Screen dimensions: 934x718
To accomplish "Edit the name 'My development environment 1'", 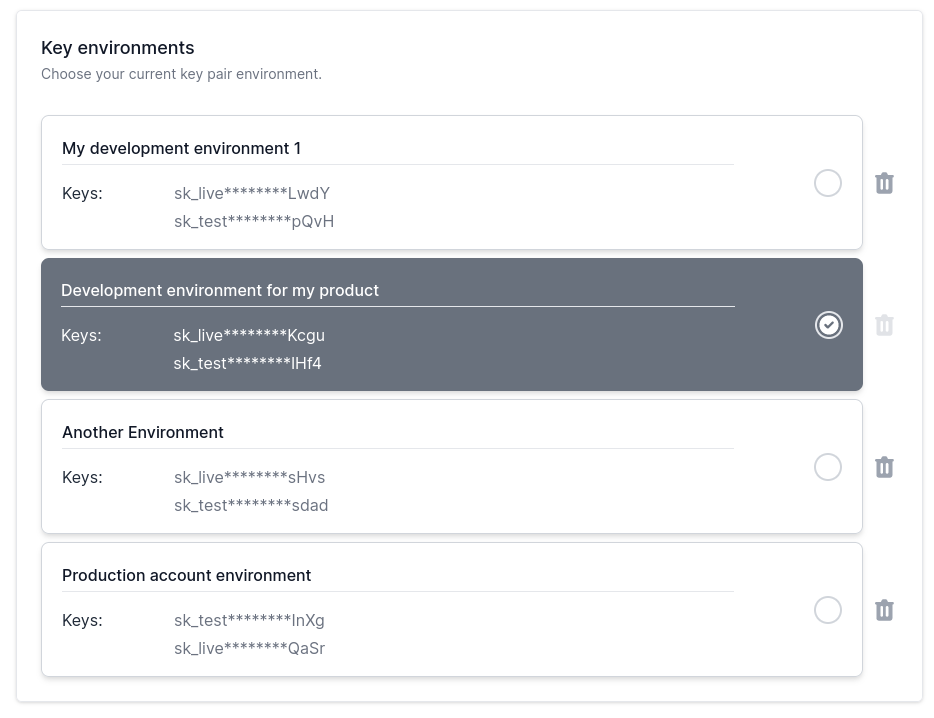I will tap(181, 148).
